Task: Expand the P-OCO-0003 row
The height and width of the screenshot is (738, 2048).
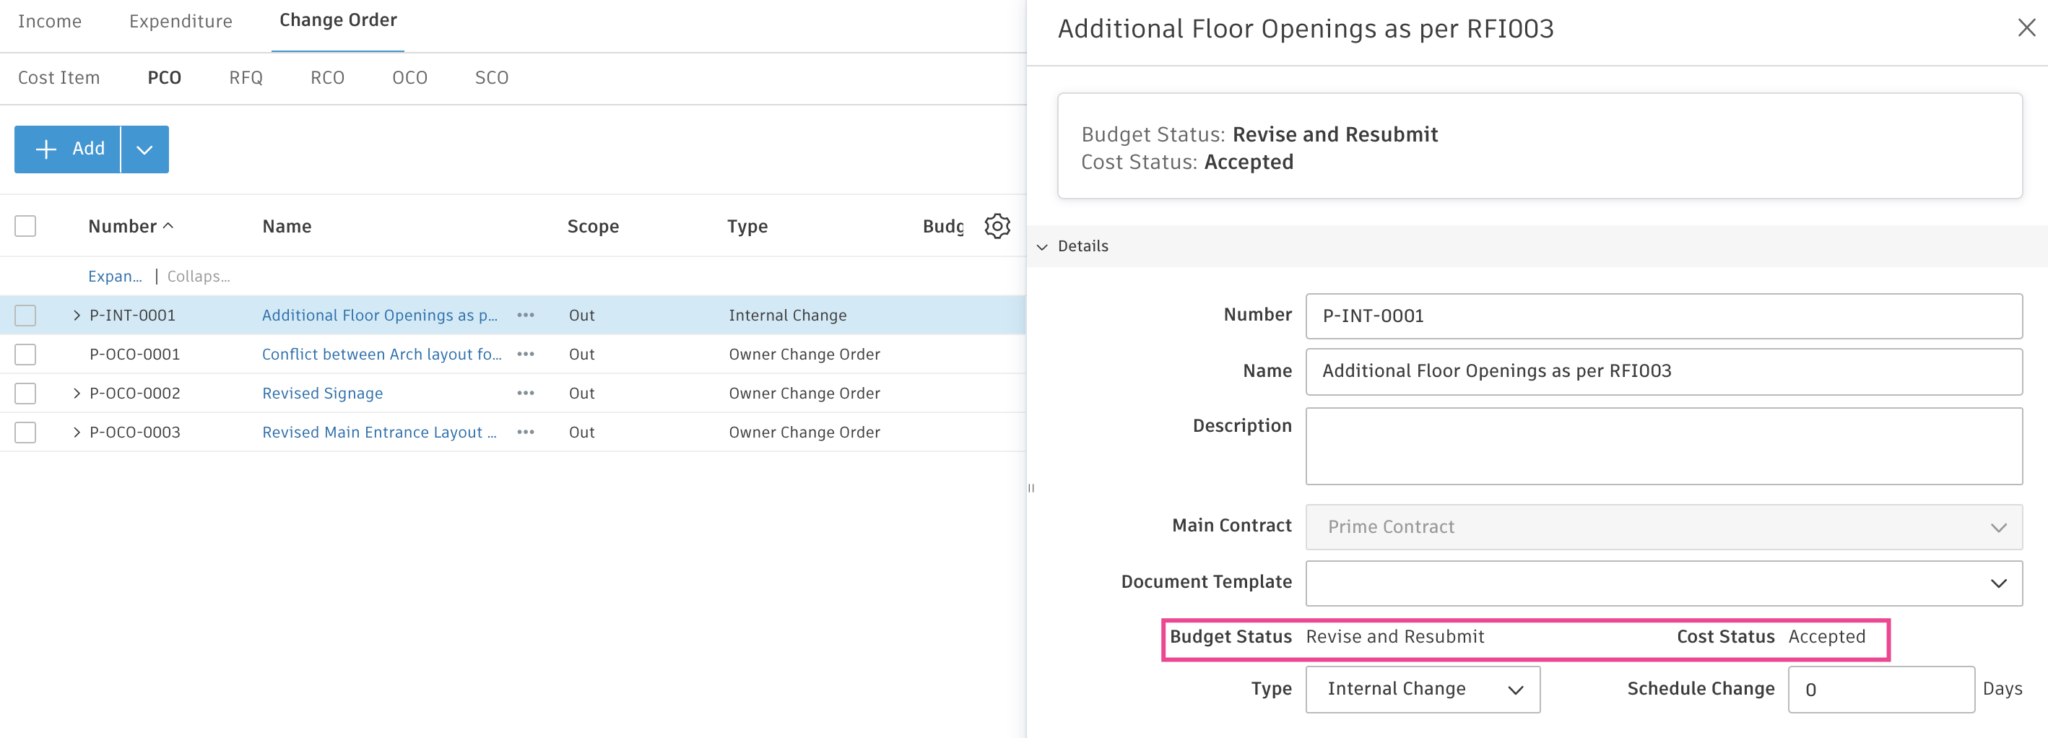Action: 77,432
